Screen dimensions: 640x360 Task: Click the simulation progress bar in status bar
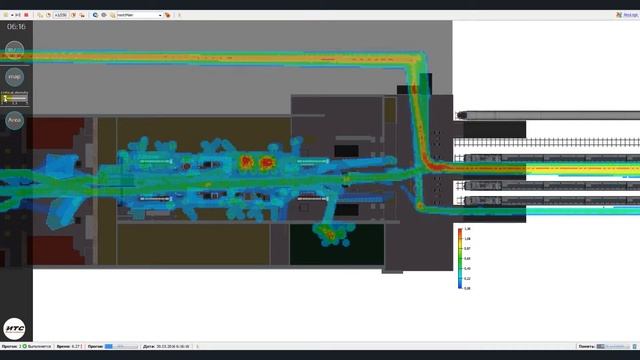pyautogui.click(x=121, y=346)
